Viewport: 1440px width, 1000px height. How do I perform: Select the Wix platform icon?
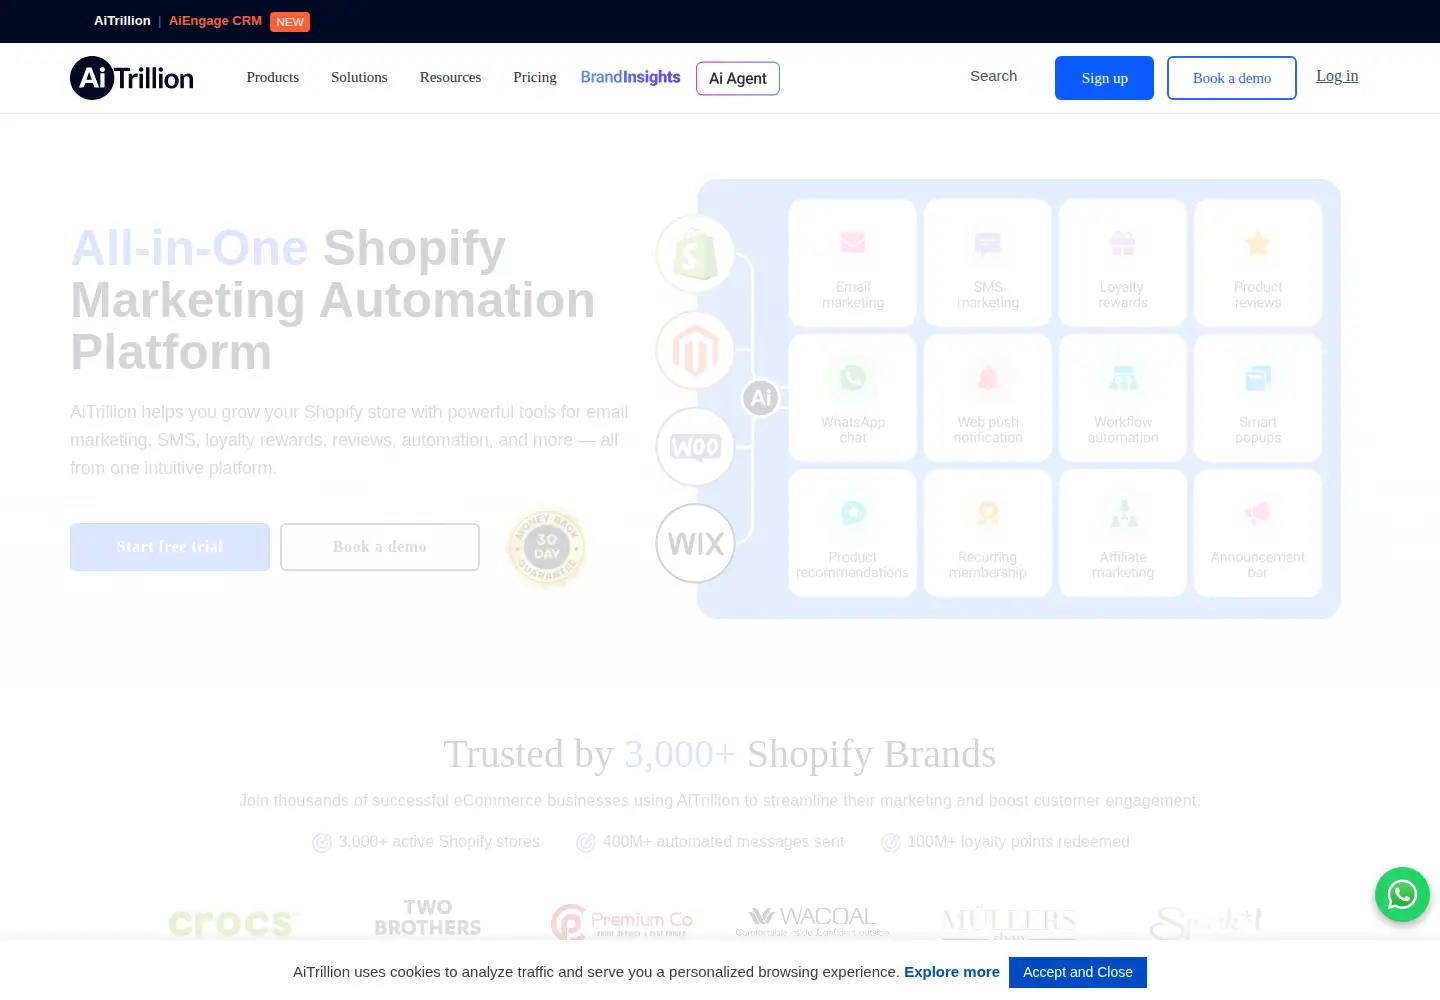tap(695, 543)
